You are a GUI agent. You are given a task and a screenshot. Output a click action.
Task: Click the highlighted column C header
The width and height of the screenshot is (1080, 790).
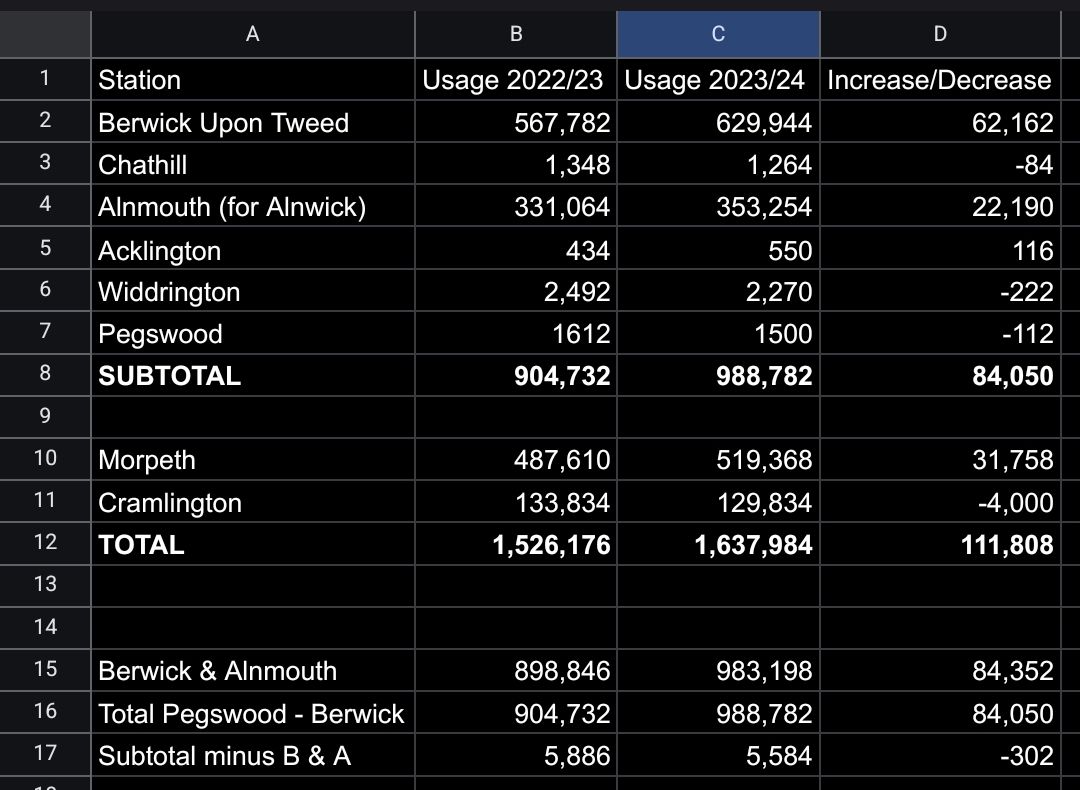point(718,34)
